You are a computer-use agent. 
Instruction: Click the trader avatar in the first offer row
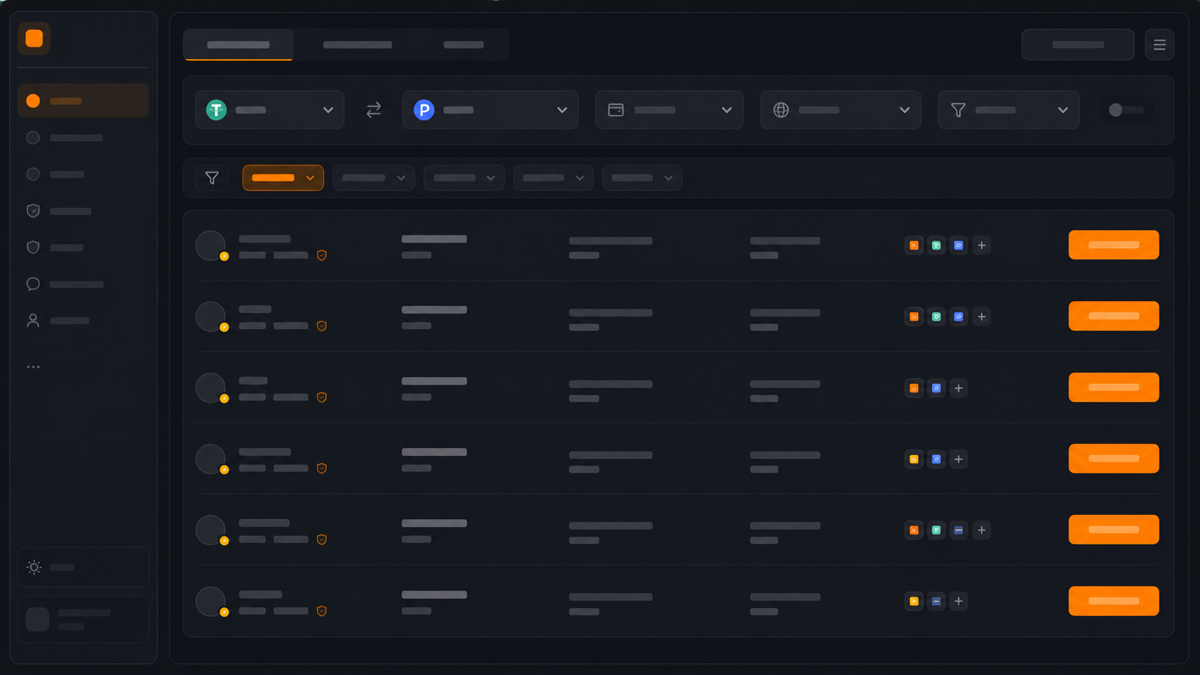click(210, 245)
